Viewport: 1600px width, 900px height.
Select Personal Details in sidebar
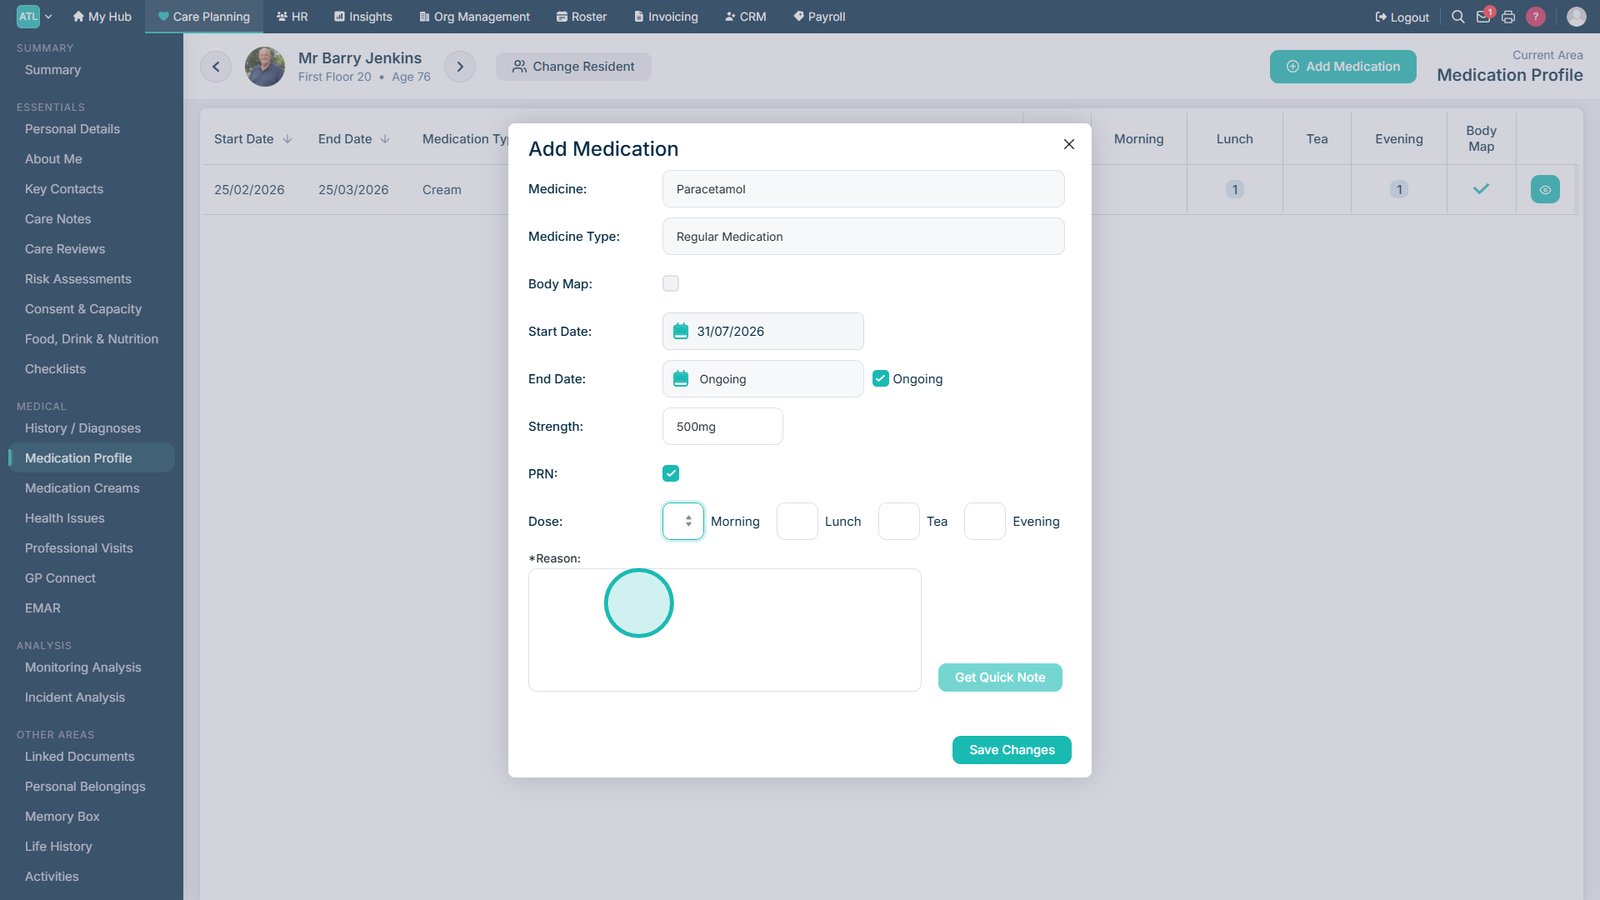[x=72, y=129]
